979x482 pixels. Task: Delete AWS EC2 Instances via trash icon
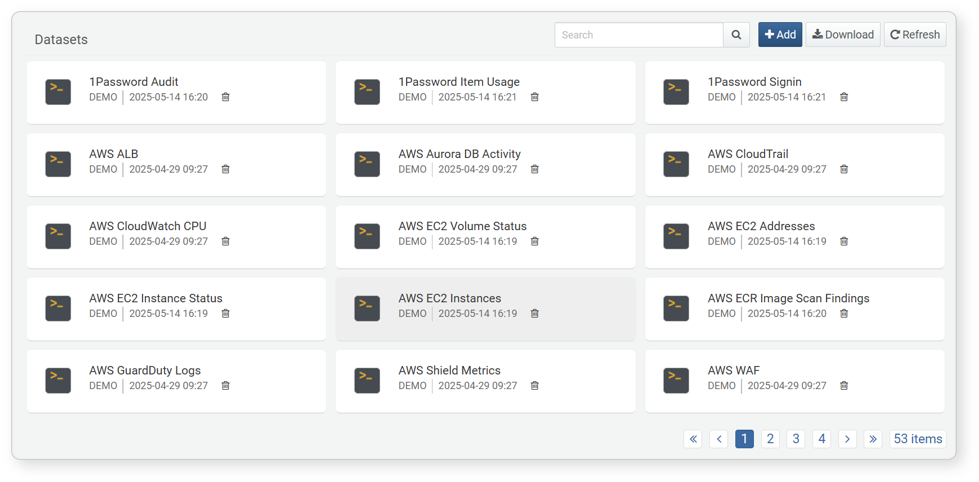(534, 313)
